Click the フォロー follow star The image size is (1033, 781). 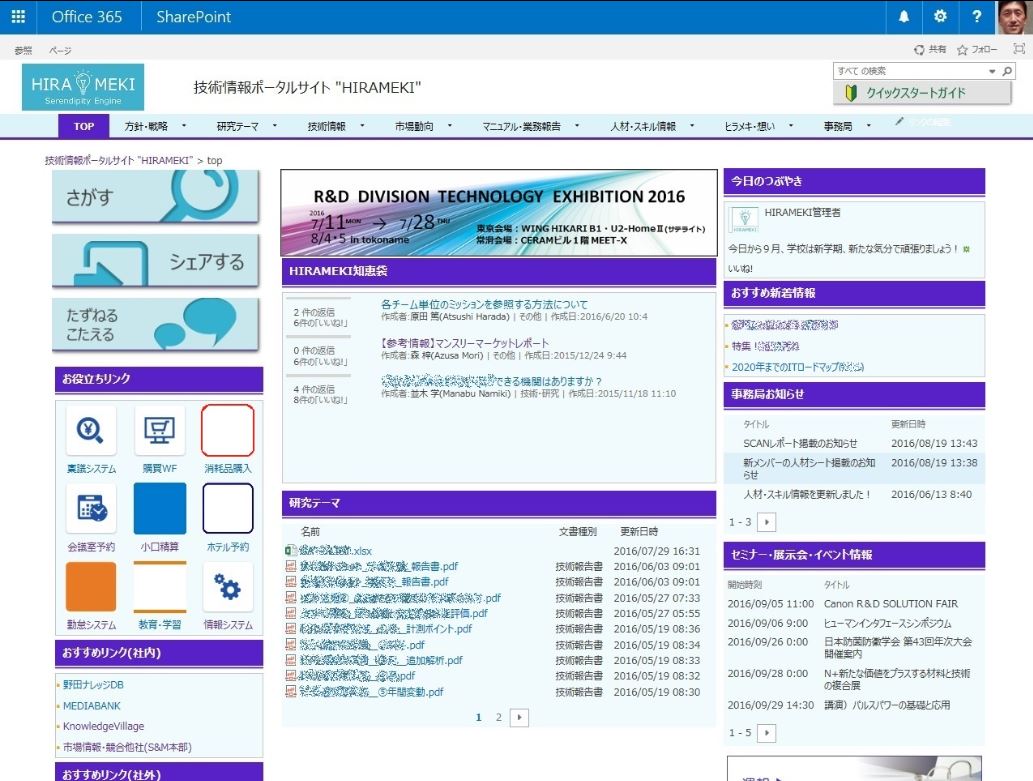(x=963, y=49)
